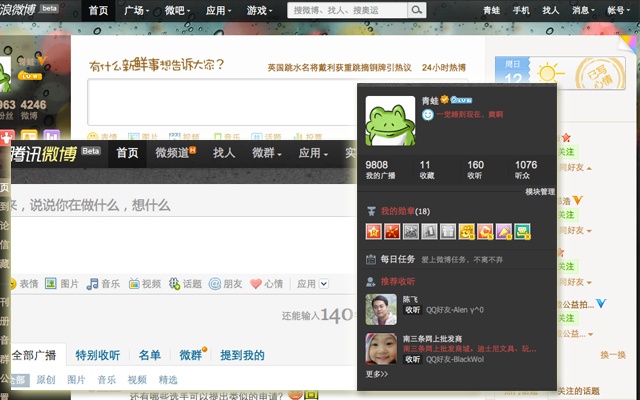
Task: Open the gray picture medal
Action: click(411, 231)
